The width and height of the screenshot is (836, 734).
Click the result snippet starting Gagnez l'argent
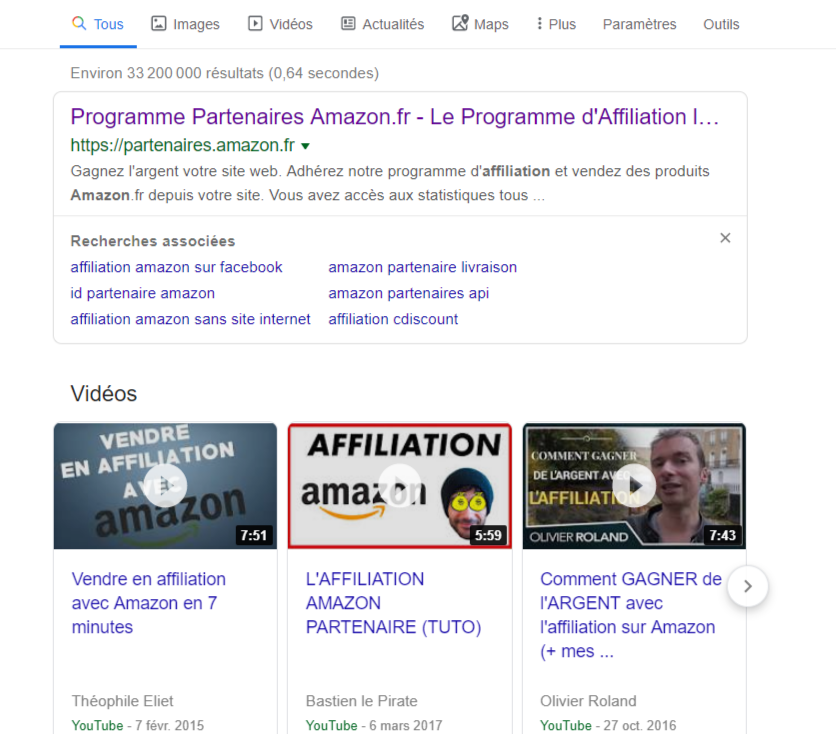tap(390, 183)
